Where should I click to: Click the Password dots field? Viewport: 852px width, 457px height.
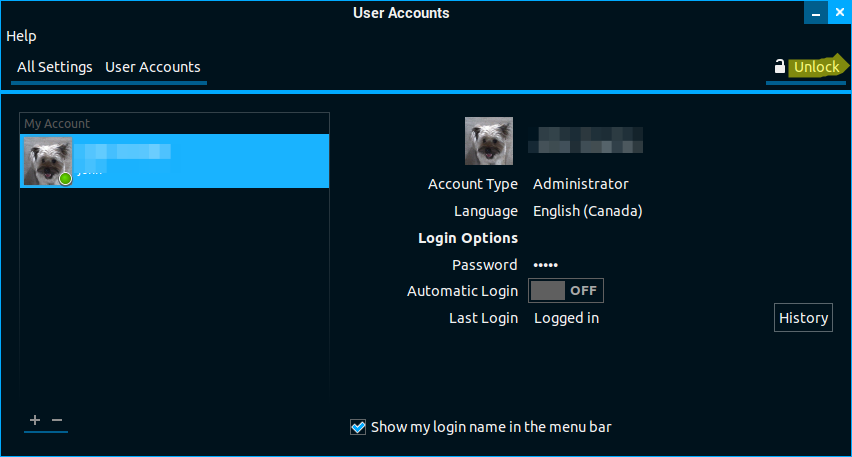[x=545, y=265]
